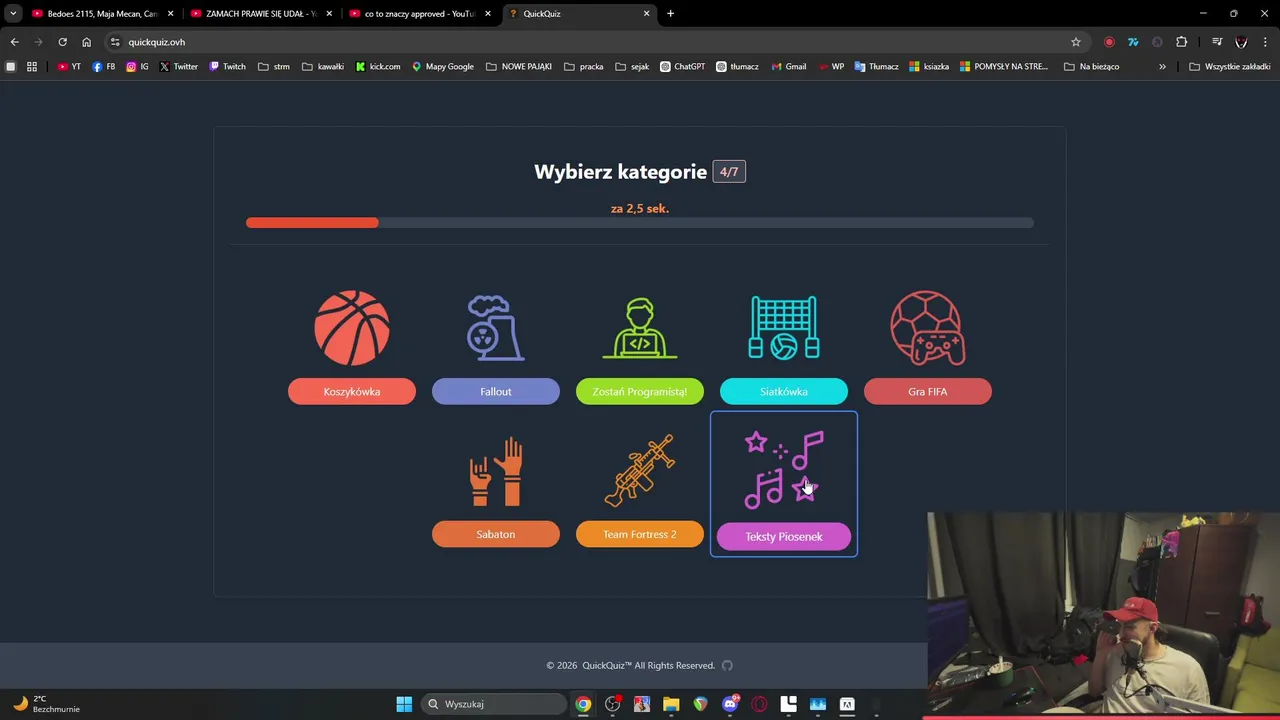Switch to the ZAMACH PRAWIE SIĘ UDAŁ tab

[261, 14]
